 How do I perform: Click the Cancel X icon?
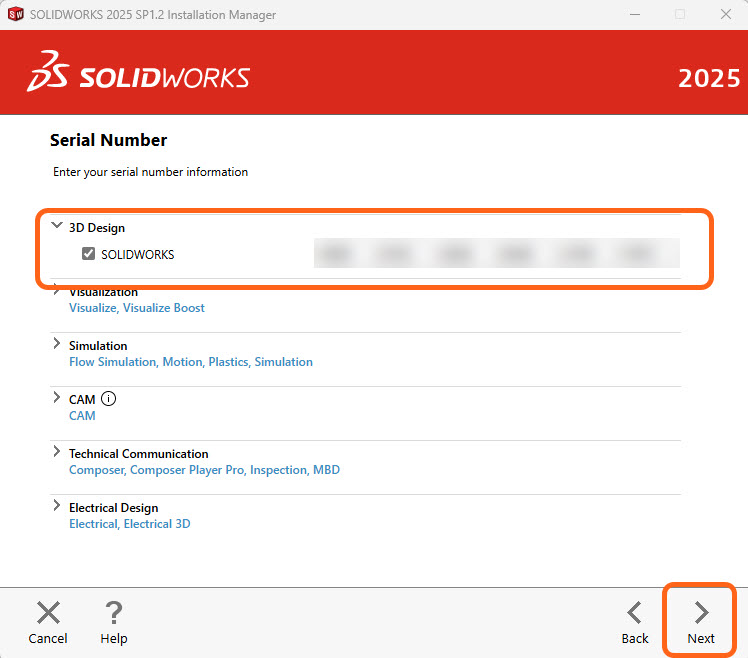click(48, 613)
